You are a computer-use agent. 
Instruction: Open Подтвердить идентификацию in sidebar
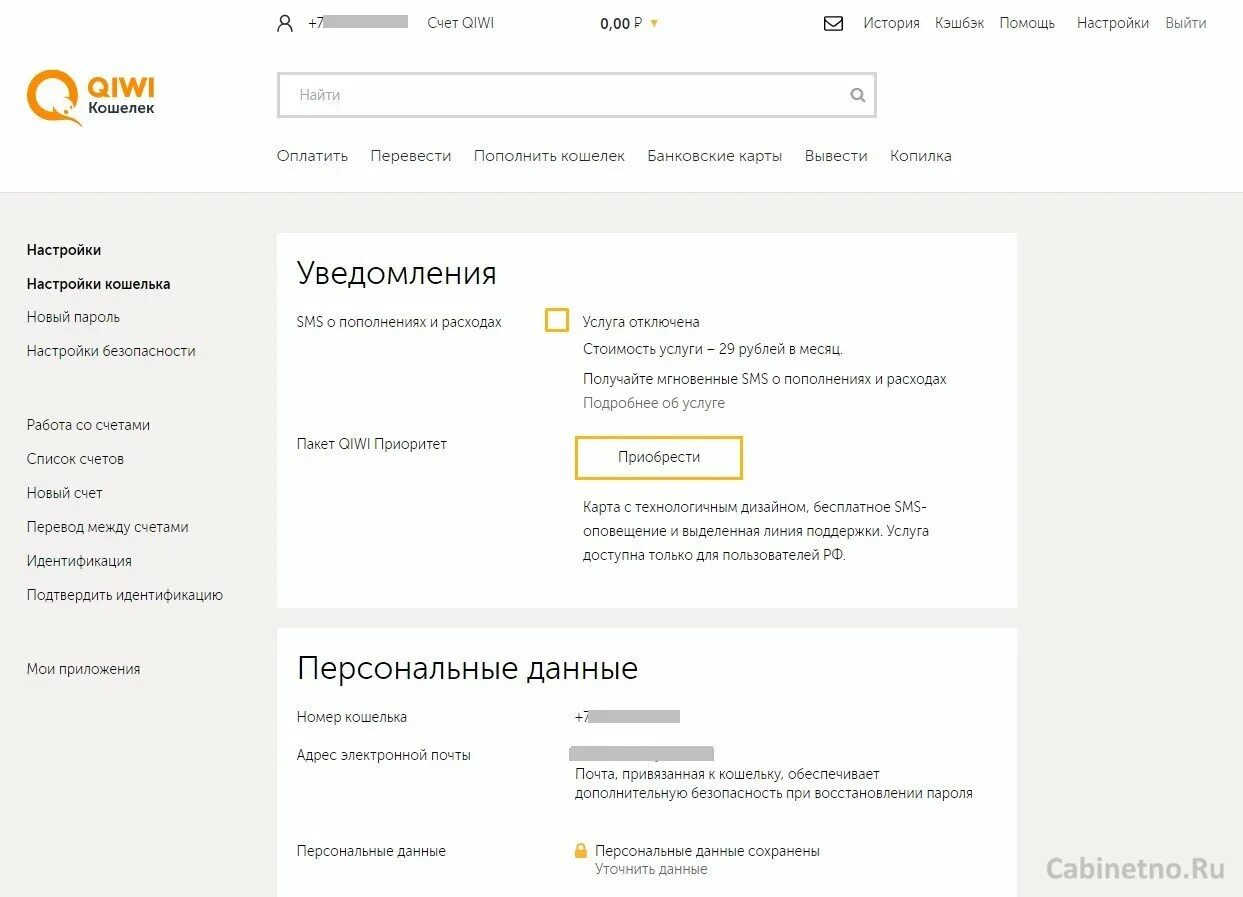pos(125,595)
